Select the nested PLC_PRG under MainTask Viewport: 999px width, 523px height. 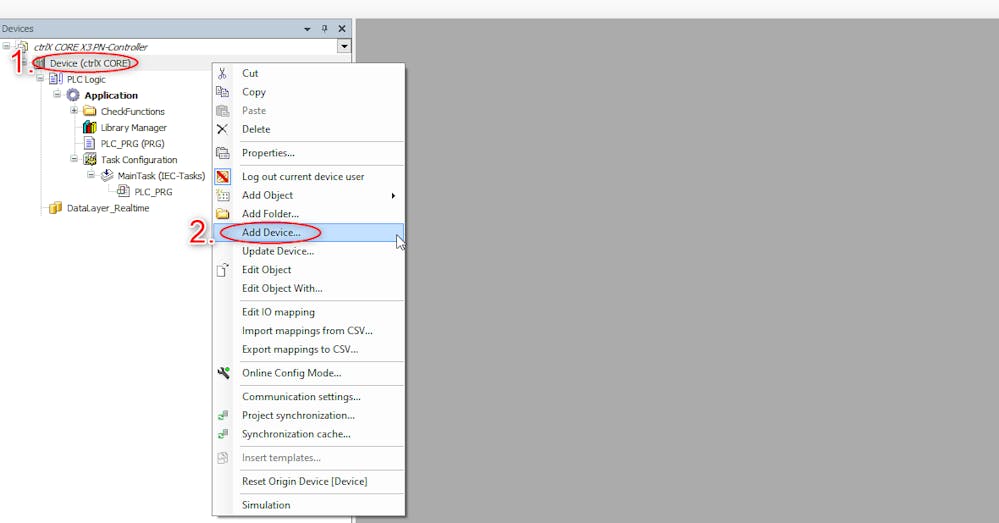click(153, 192)
